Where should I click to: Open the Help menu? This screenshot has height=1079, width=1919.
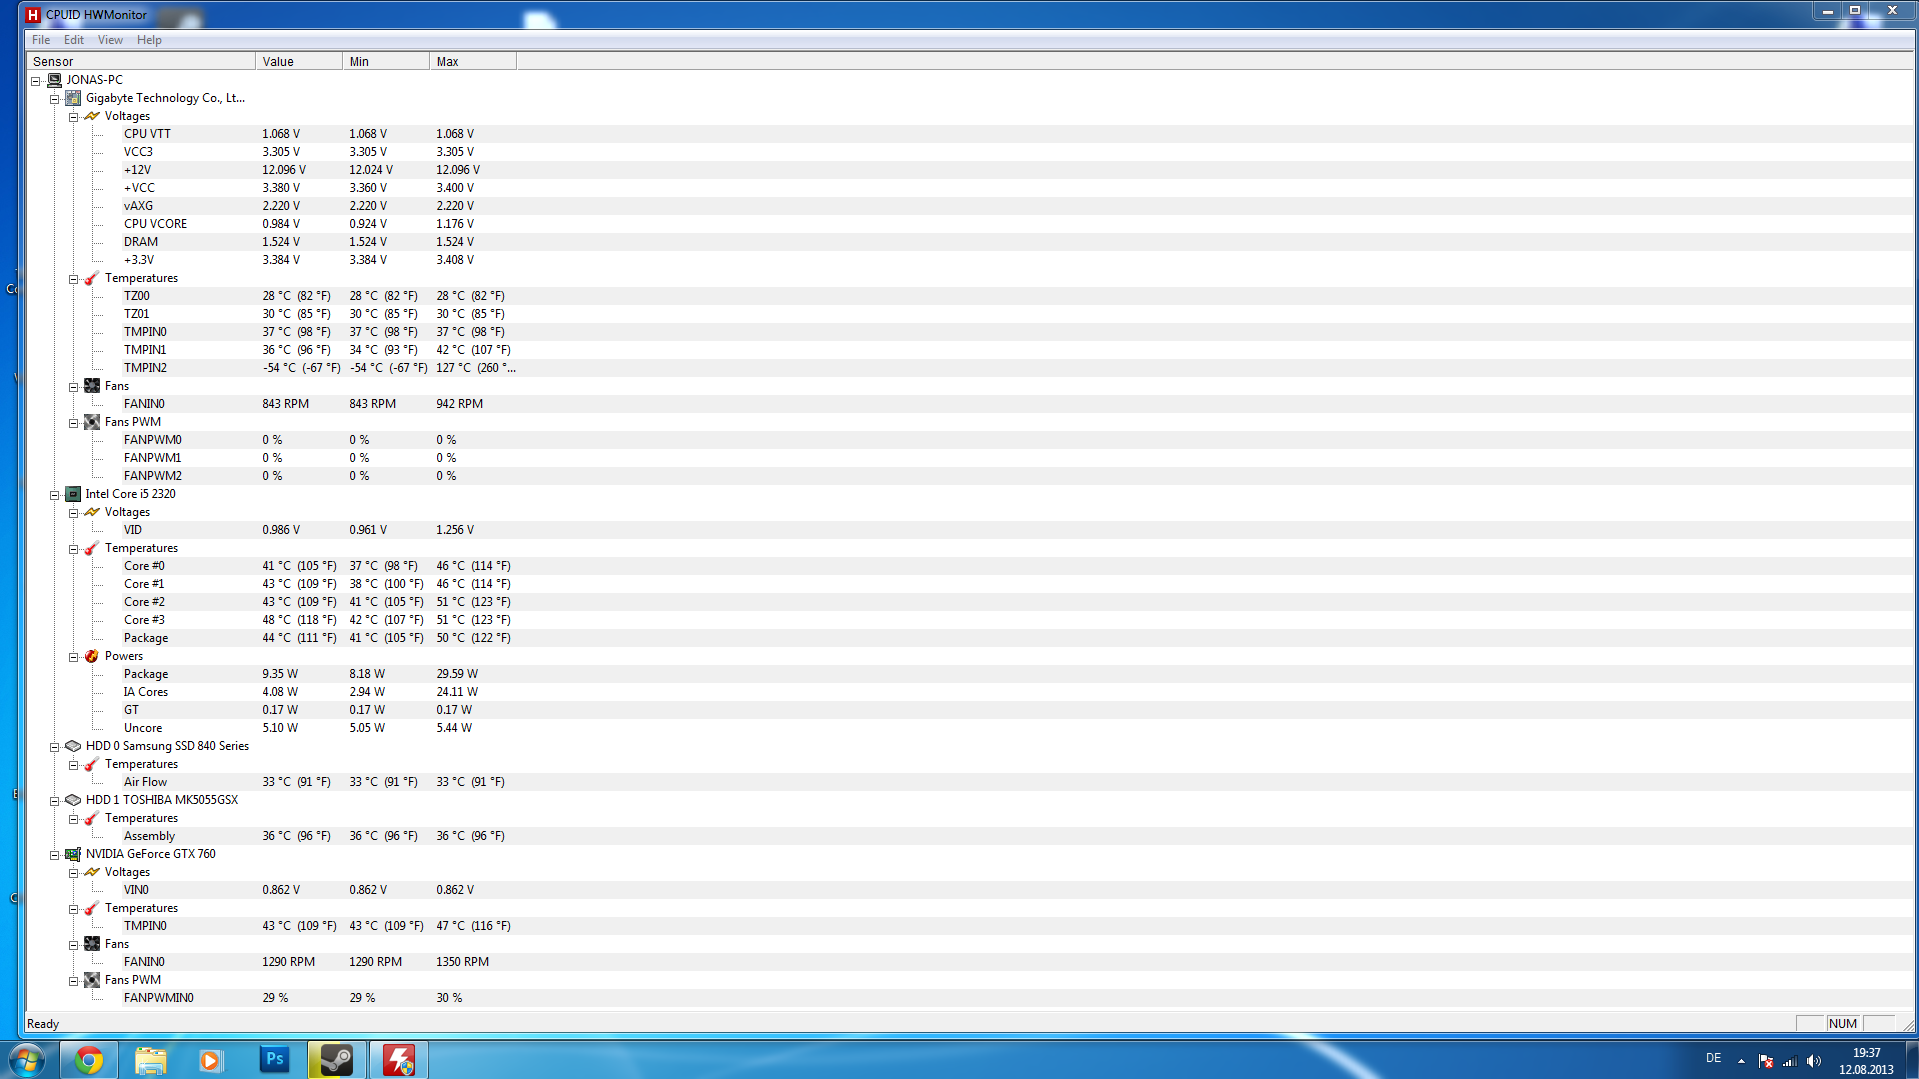click(x=149, y=40)
